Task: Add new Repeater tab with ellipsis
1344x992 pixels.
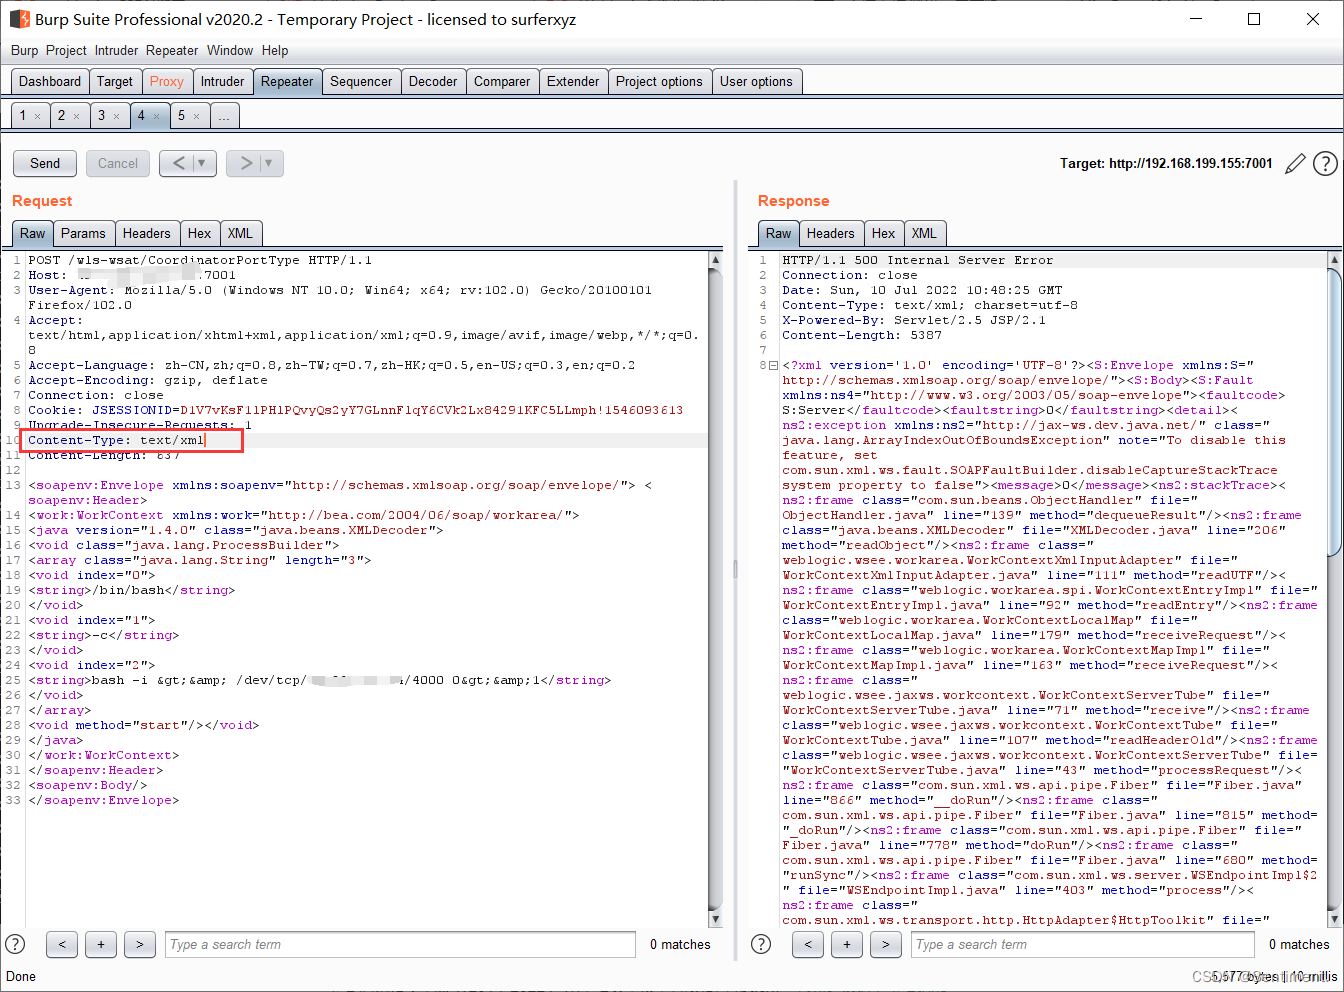Action: tap(224, 116)
